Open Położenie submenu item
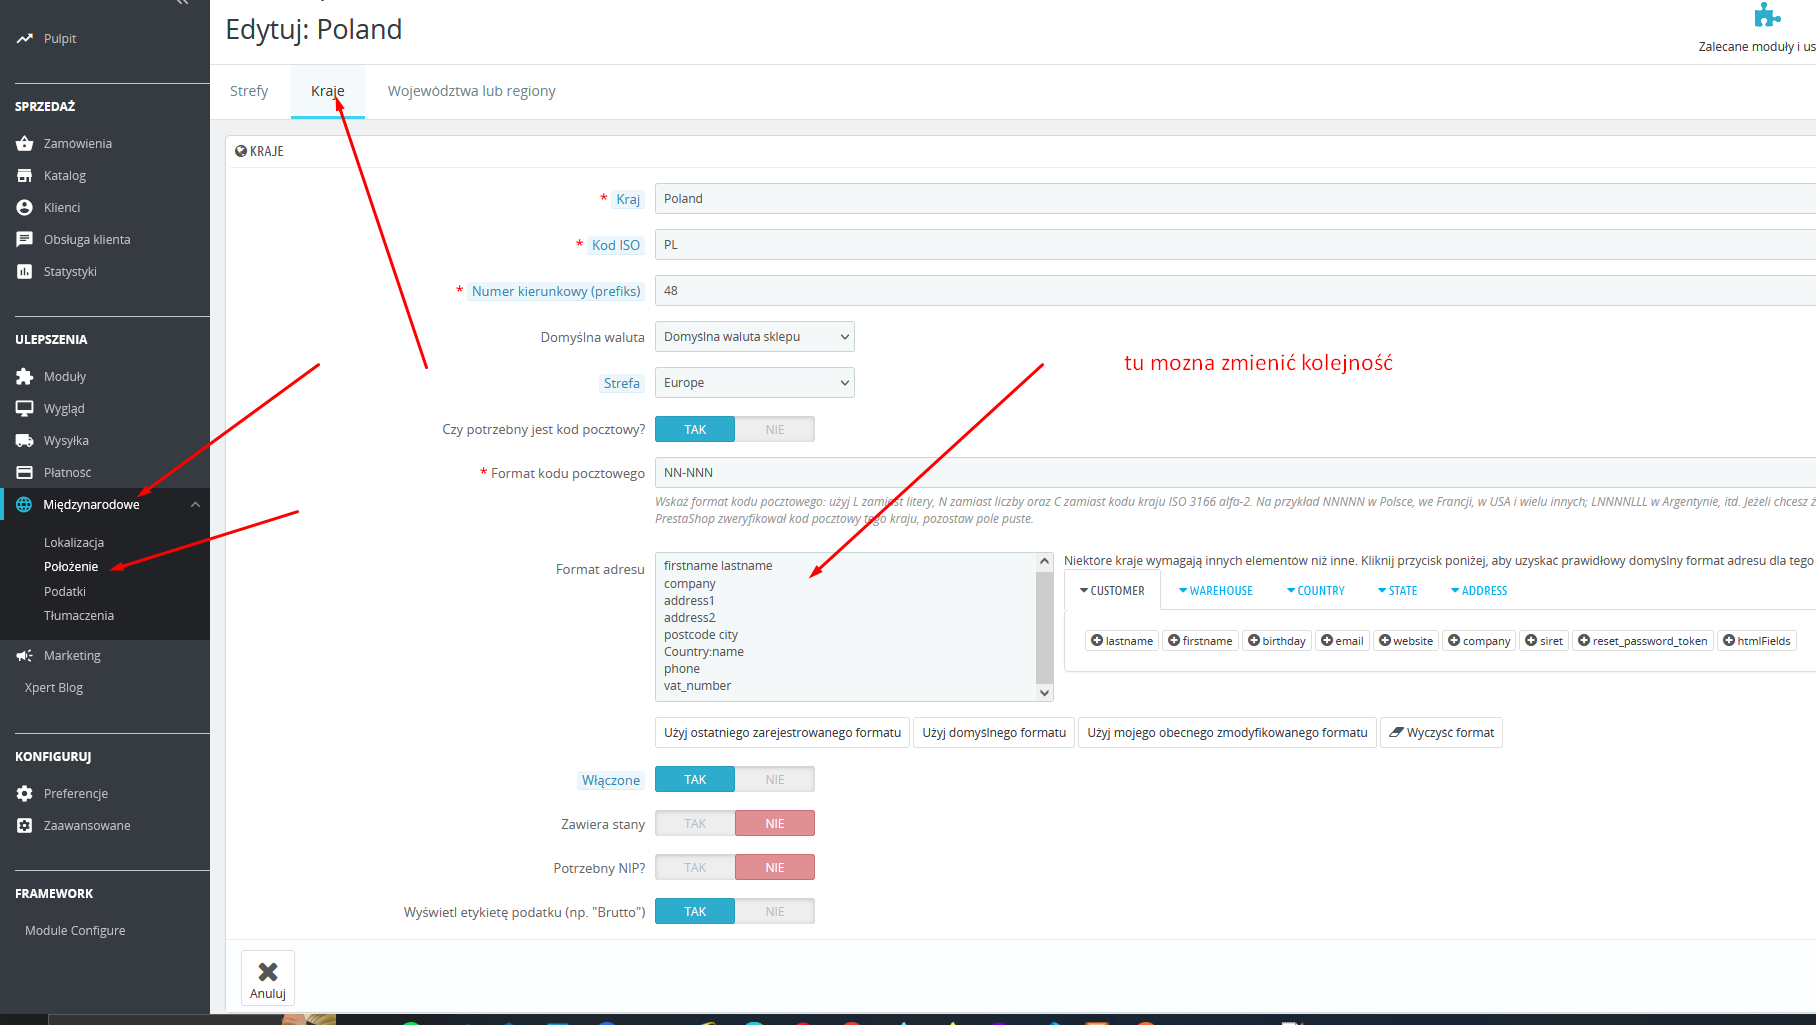This screenshot has height=1025, width=1816. point(71,567)
